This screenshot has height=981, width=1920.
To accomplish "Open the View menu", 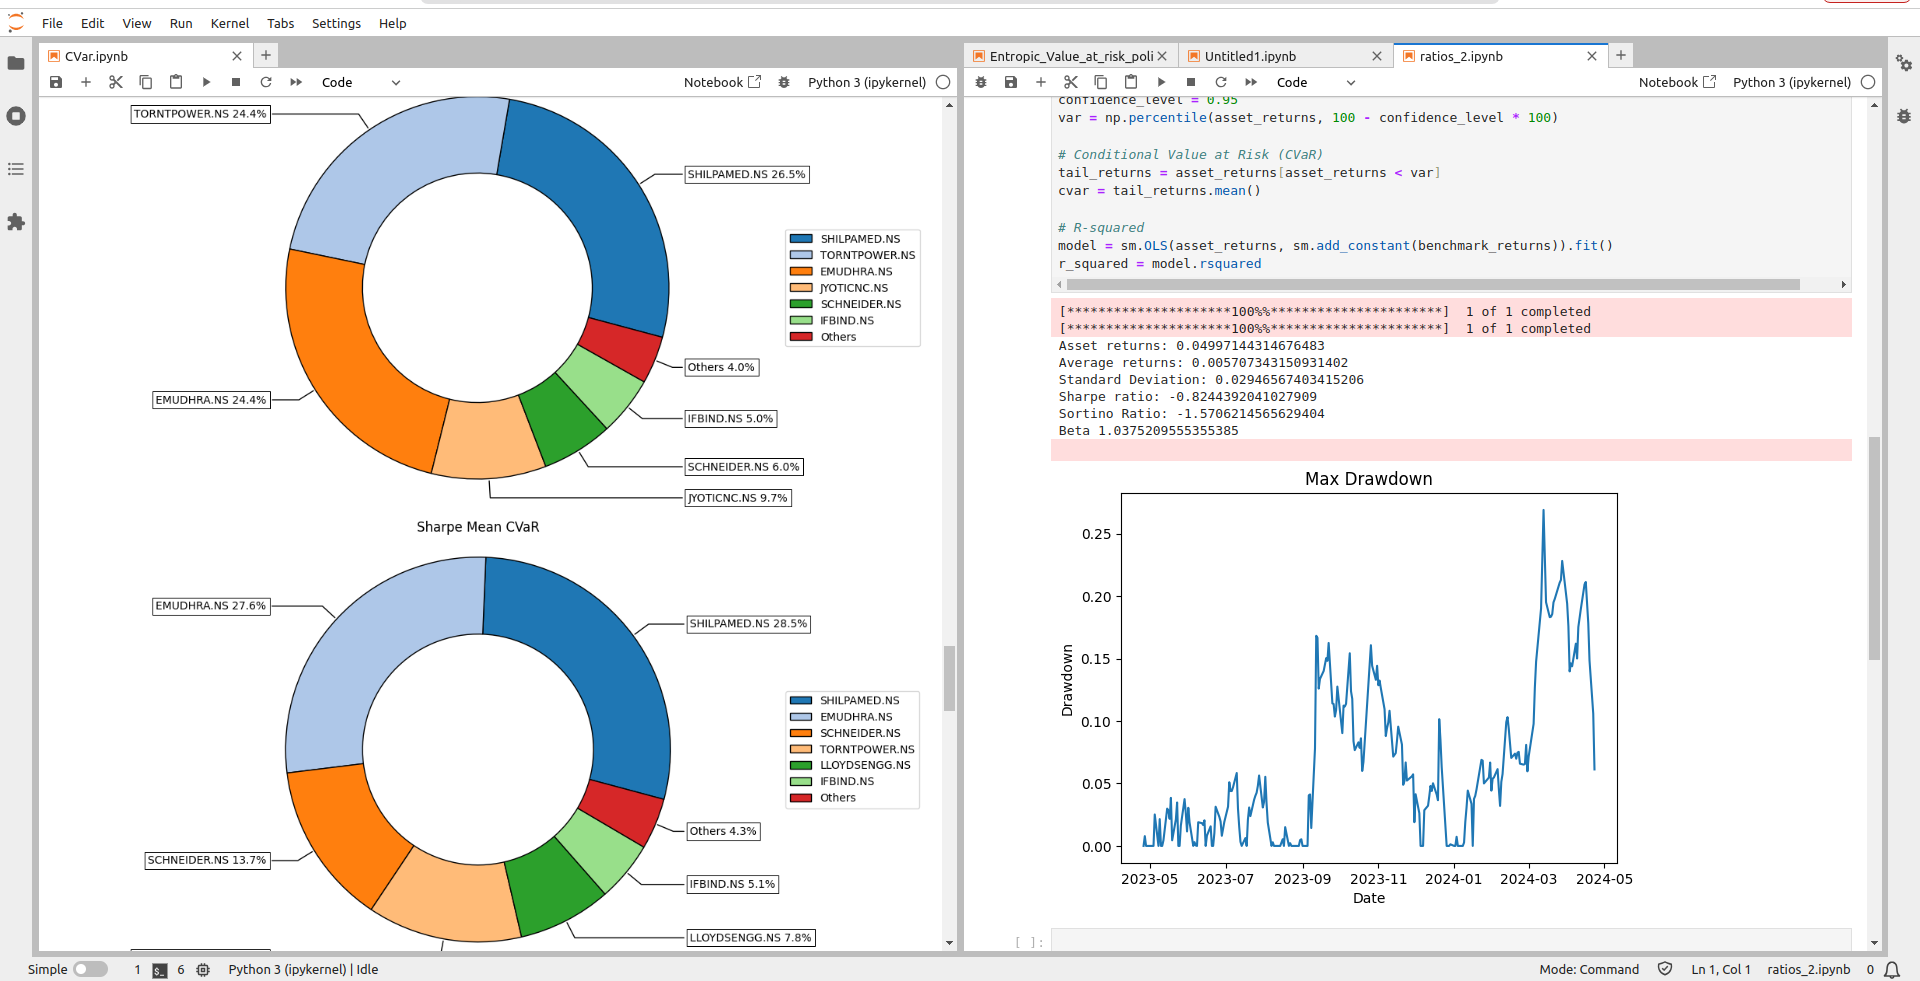I will tap(137, 23).
